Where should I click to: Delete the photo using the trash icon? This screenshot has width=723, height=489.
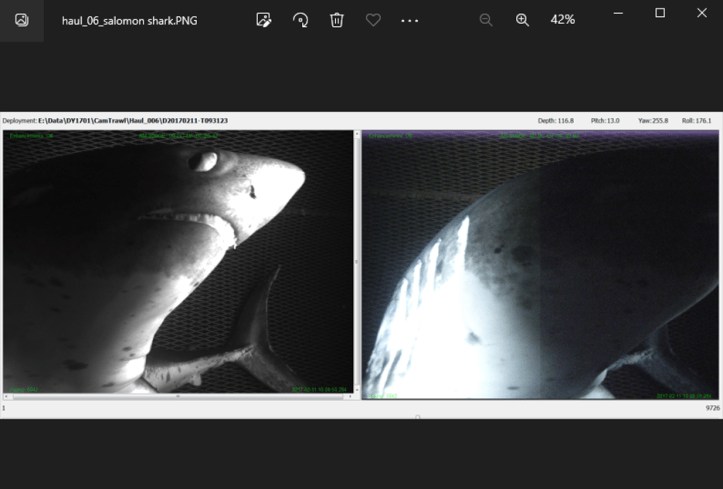point(337,20)
